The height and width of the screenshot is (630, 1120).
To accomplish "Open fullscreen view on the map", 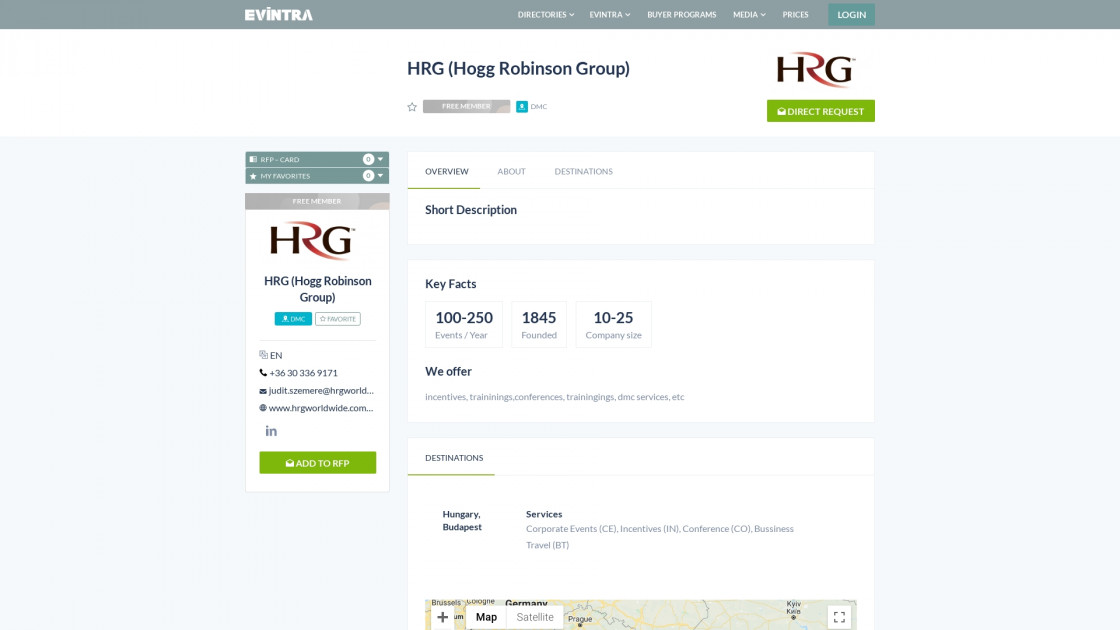I will click(x=839, y=617).
